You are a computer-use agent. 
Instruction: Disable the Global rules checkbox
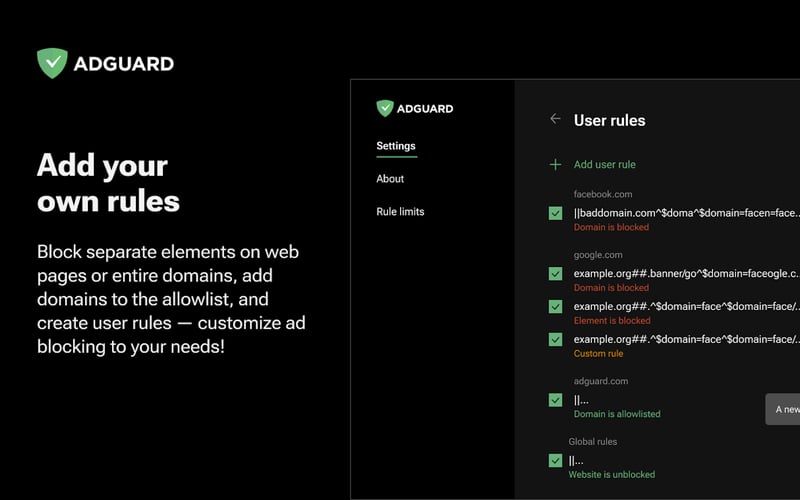coord(555,461)
